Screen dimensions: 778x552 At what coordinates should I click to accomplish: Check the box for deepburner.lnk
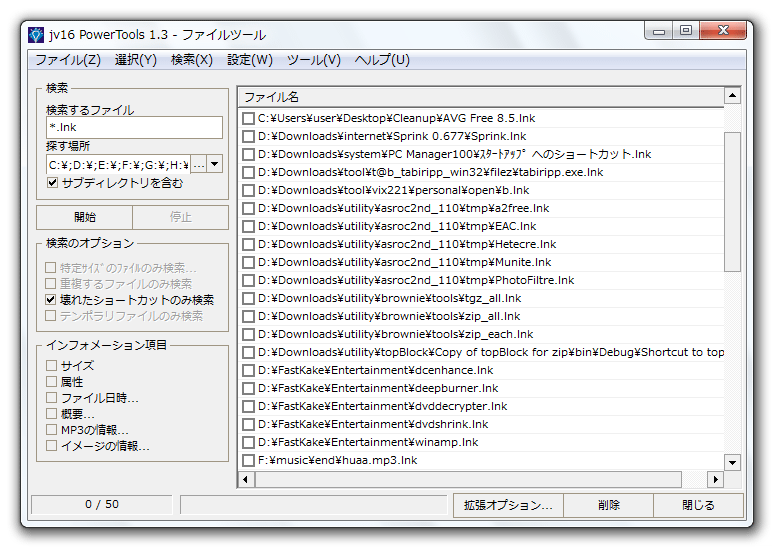(248, 388)
